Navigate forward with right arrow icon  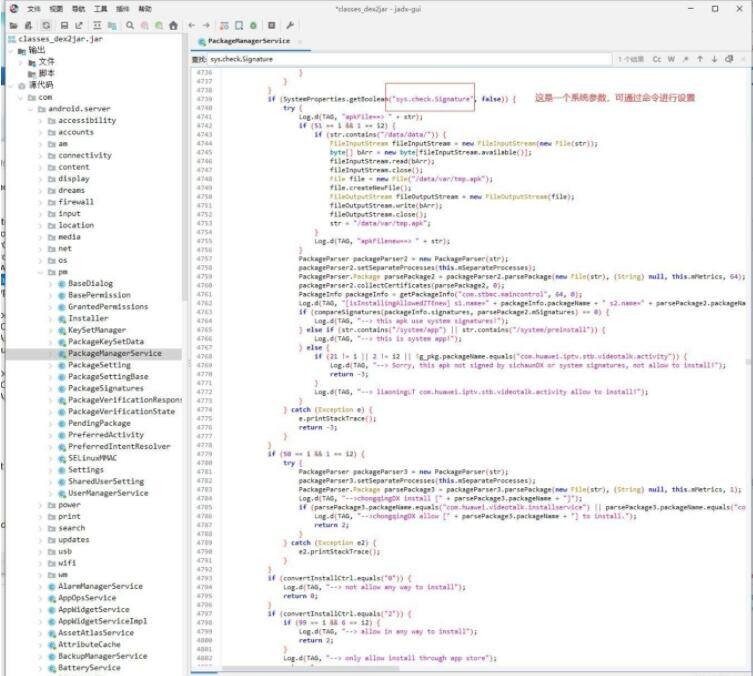tap(206, 25)
